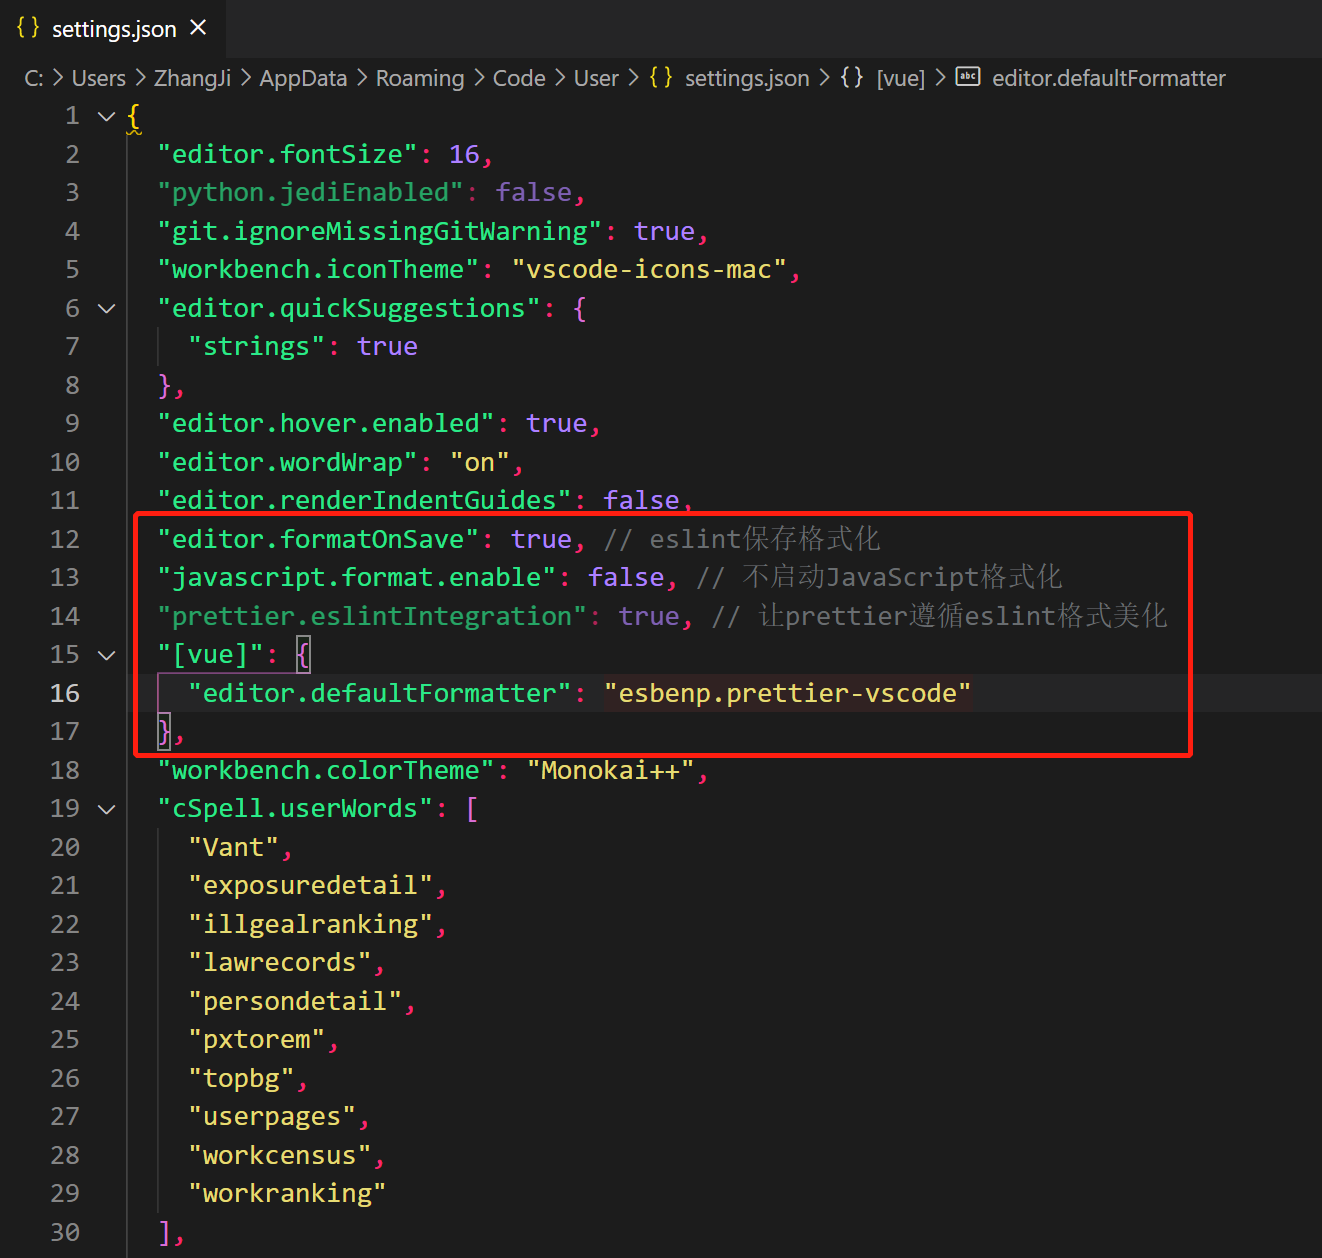Click the "Vant" word entry

pos(233,847)
